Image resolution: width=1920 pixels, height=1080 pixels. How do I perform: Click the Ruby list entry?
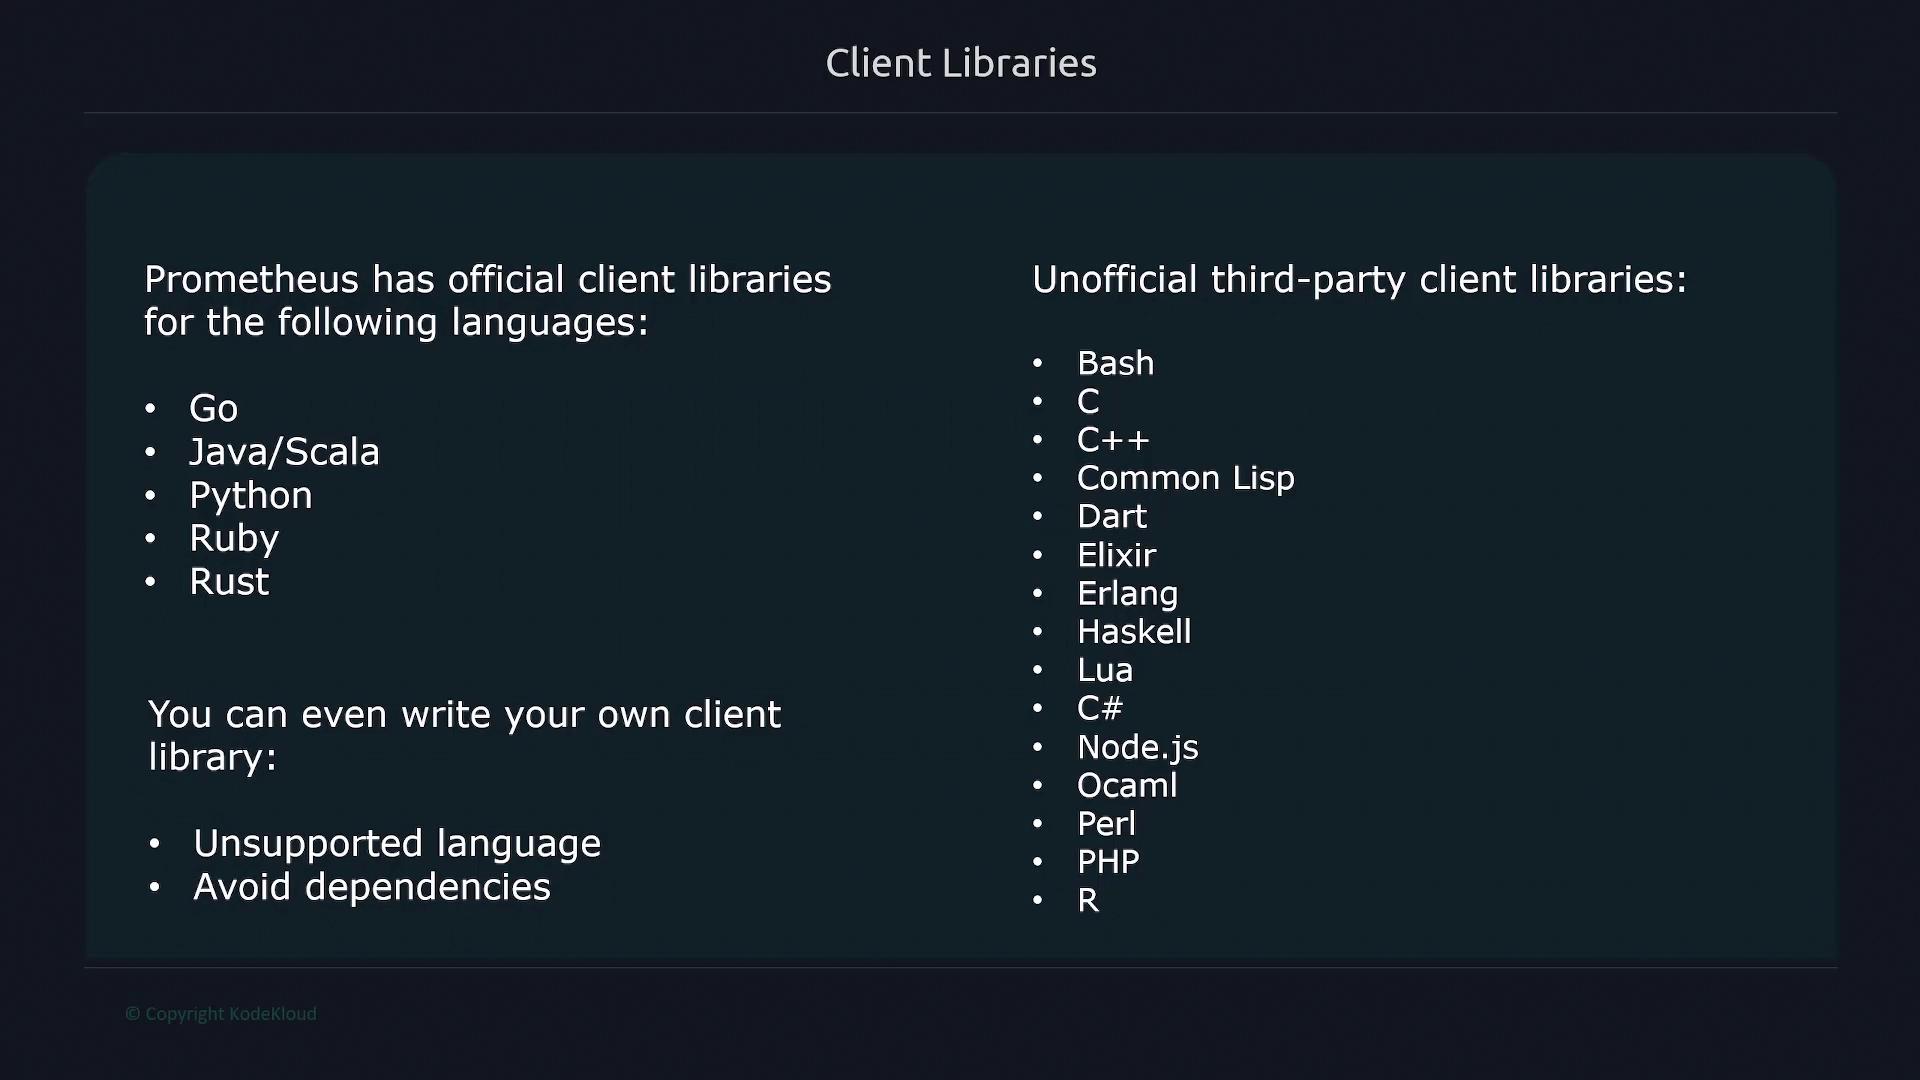234,538
